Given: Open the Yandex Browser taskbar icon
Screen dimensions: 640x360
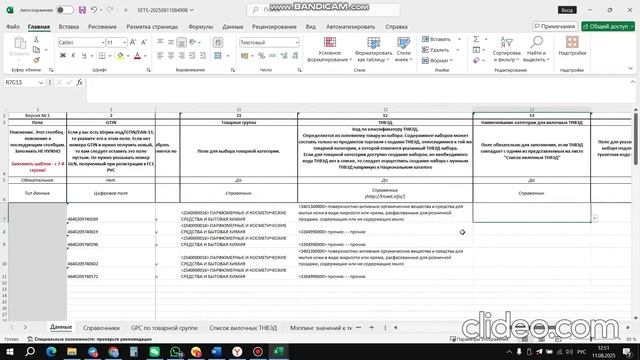Looking at the screenshot, I should click(237, 351).
